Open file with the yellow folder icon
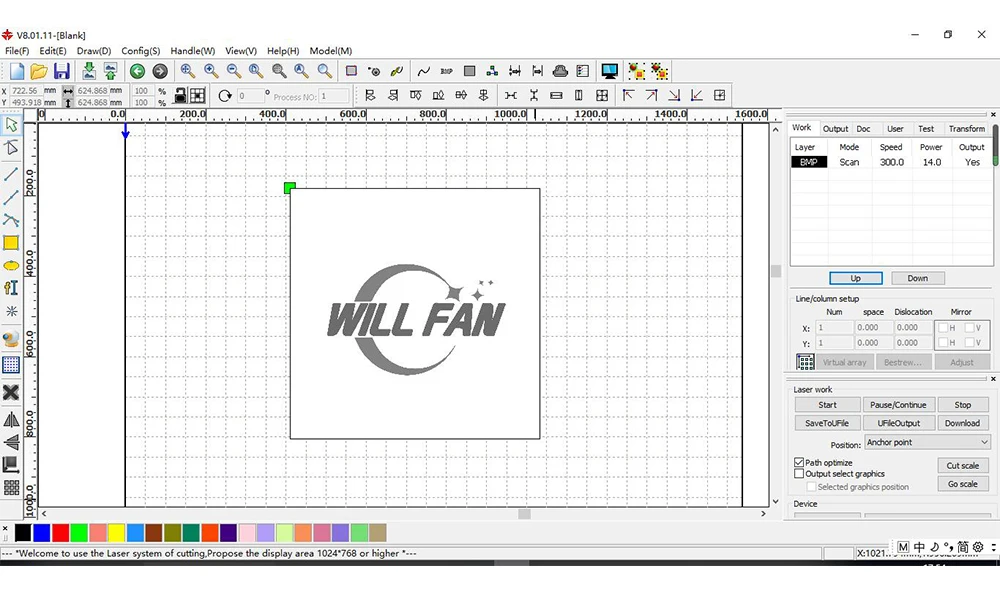 coord(39,71)
